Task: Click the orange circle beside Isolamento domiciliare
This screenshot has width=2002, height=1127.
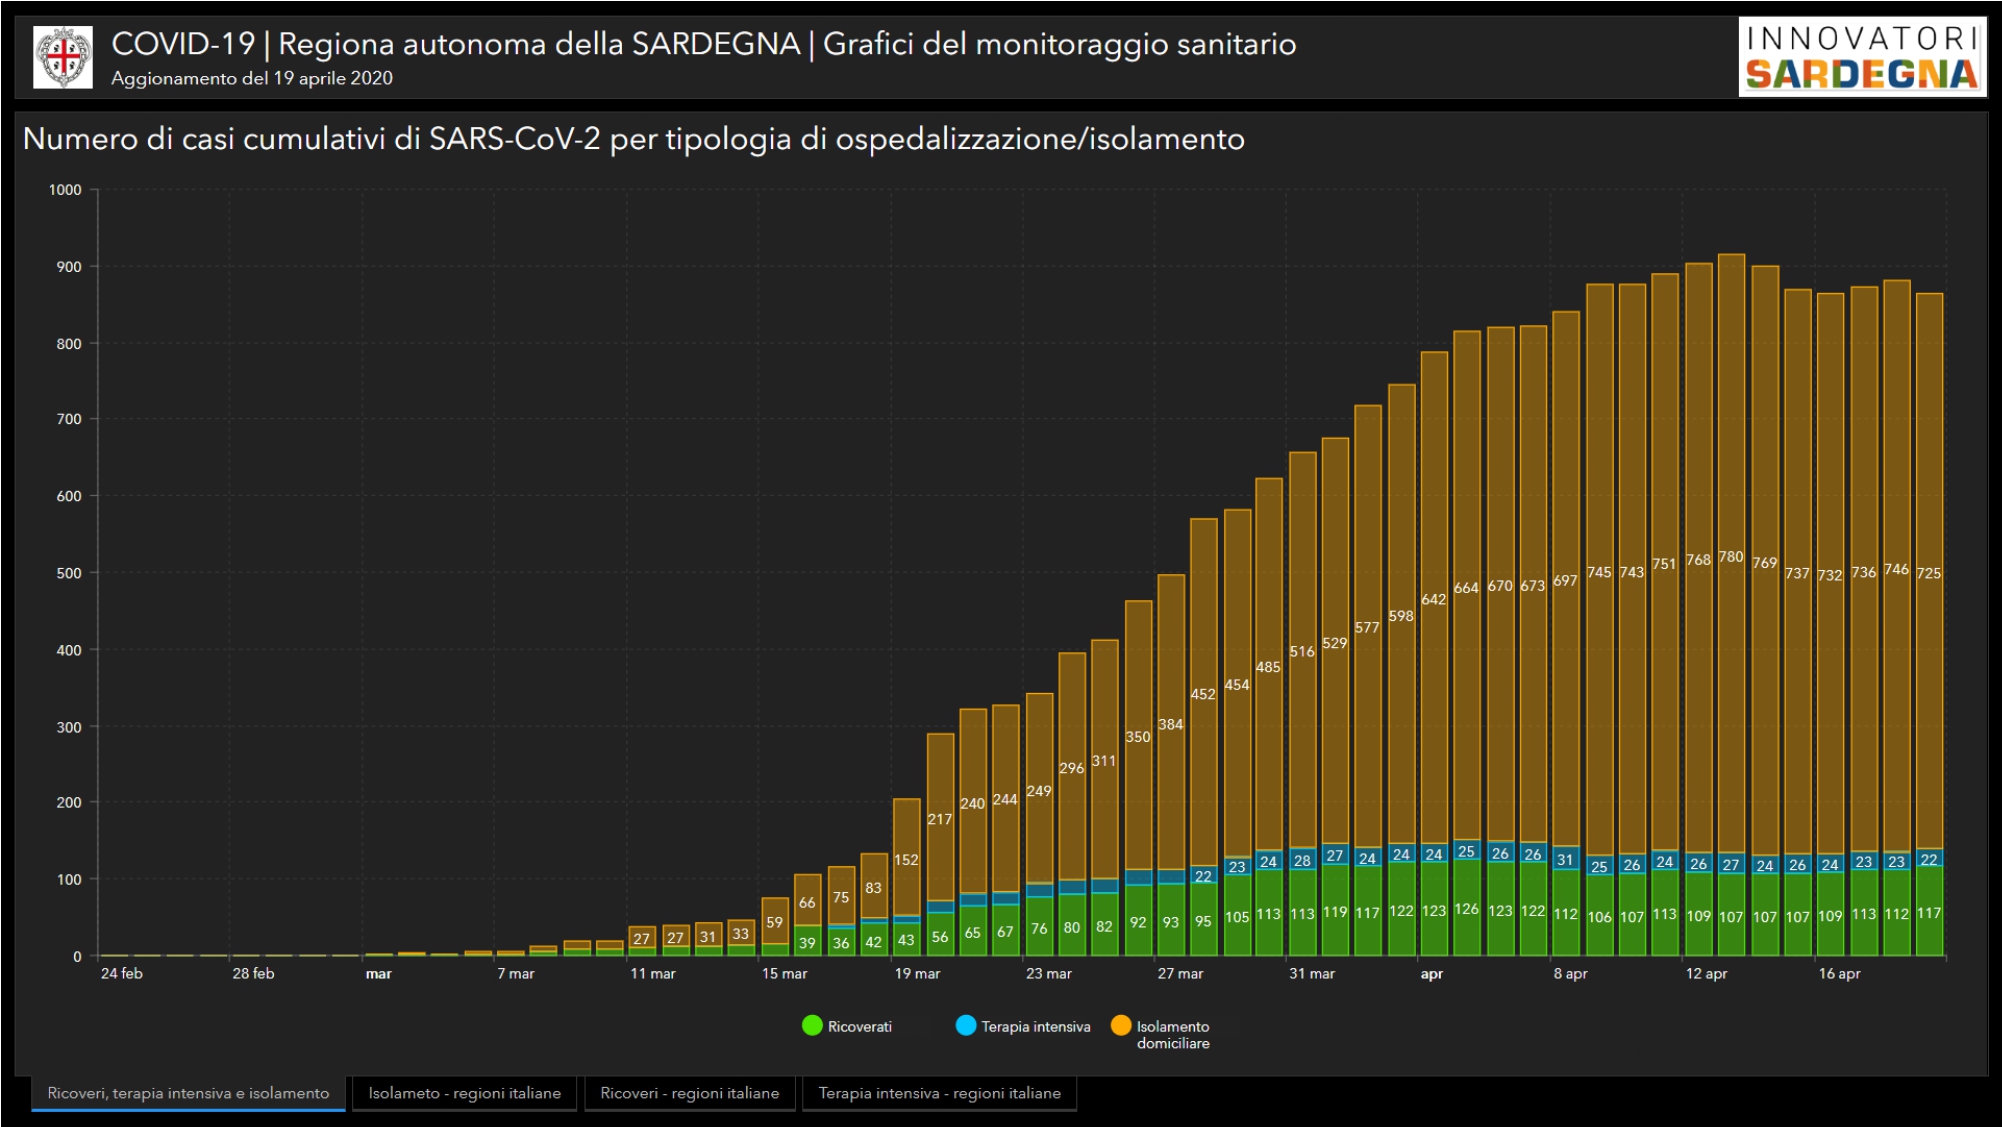Action: click(x=1121, y=1026)
